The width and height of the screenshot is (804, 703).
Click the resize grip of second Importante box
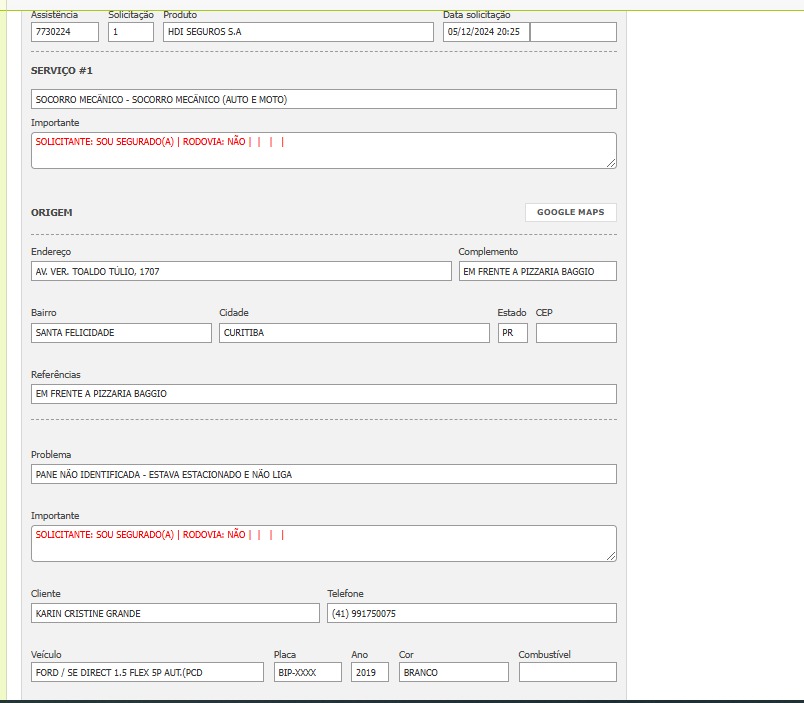tap(611, 556)
